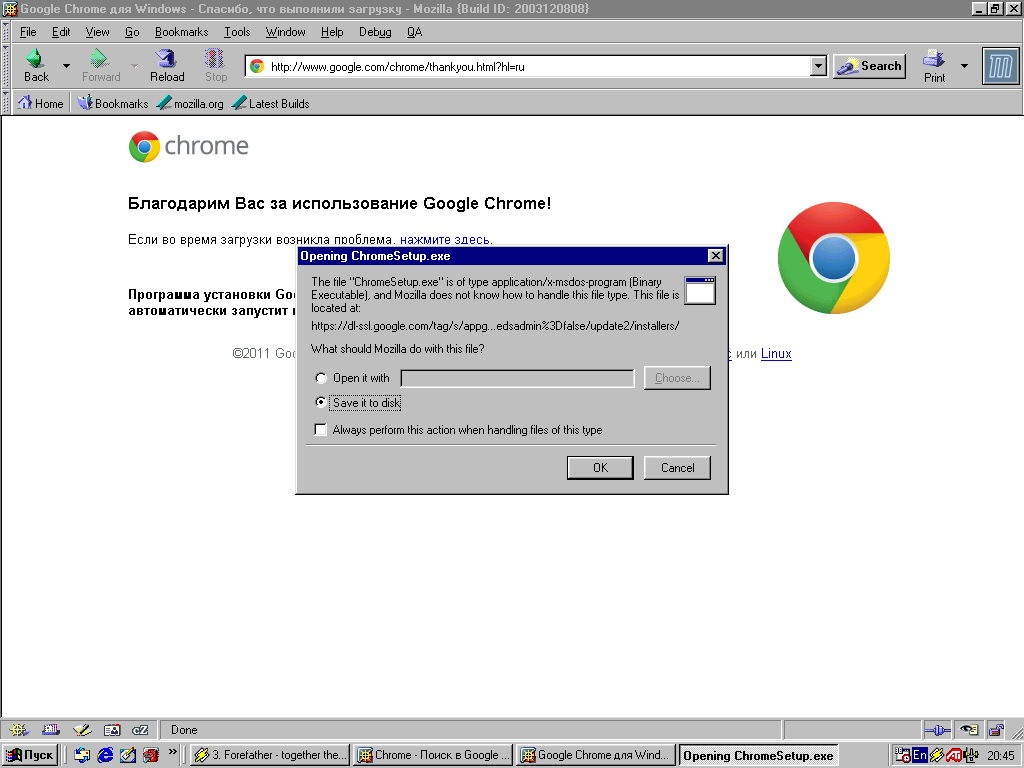Click the ATI tray icon
The image size is (1024, 768).
coord(953,756)
